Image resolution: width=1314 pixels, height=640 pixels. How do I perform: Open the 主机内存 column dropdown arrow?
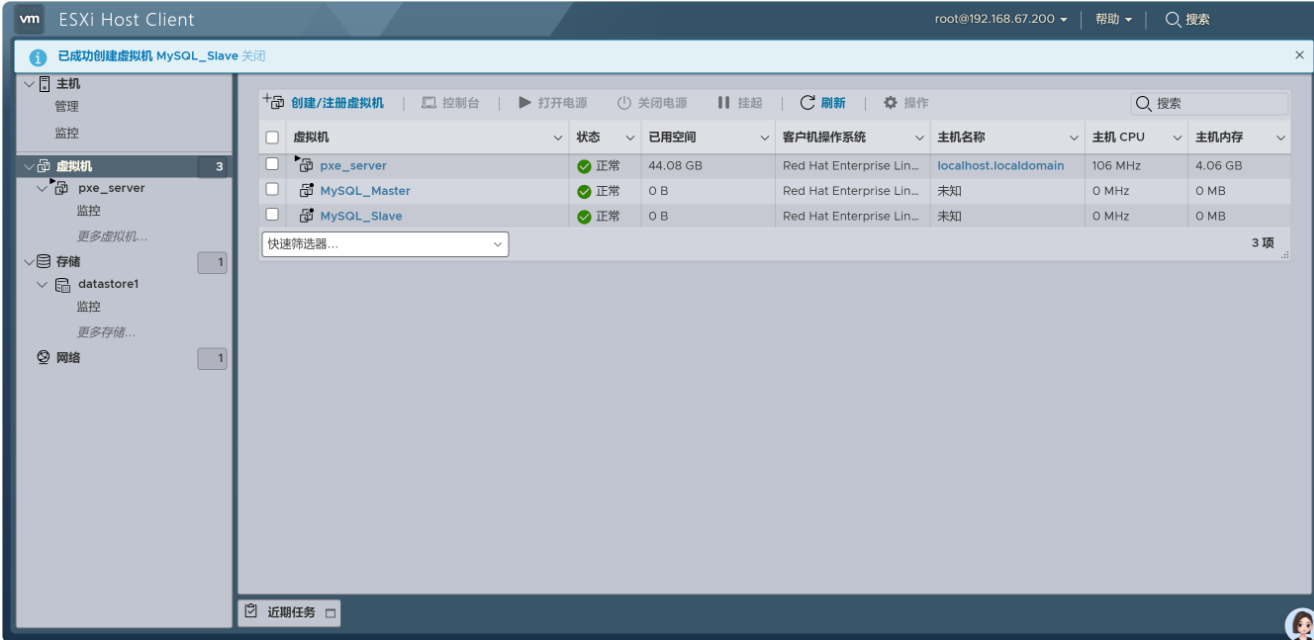tap(1281, 138)
